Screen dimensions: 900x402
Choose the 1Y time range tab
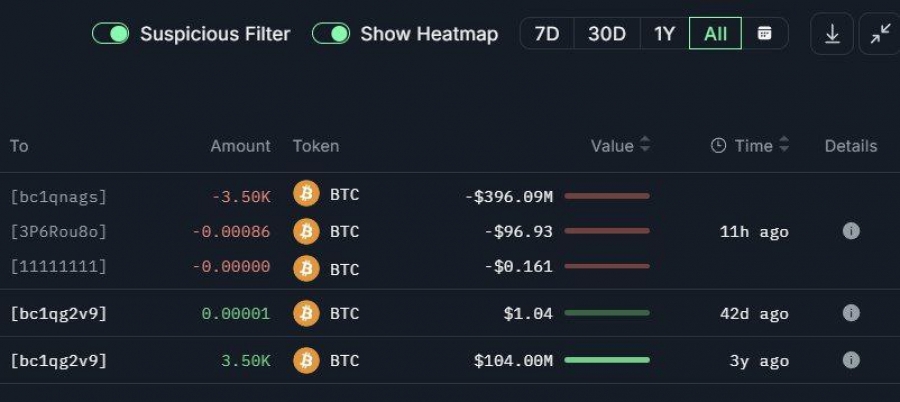click(665, 34)
